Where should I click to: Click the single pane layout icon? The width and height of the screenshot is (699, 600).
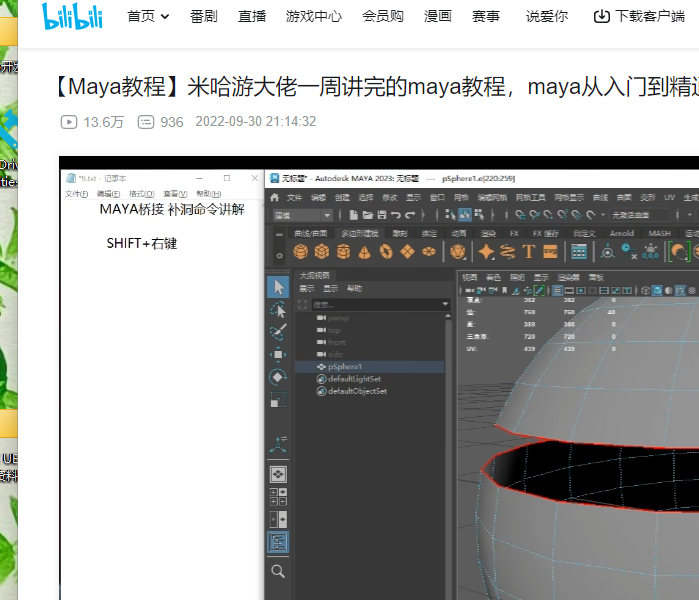278,474
